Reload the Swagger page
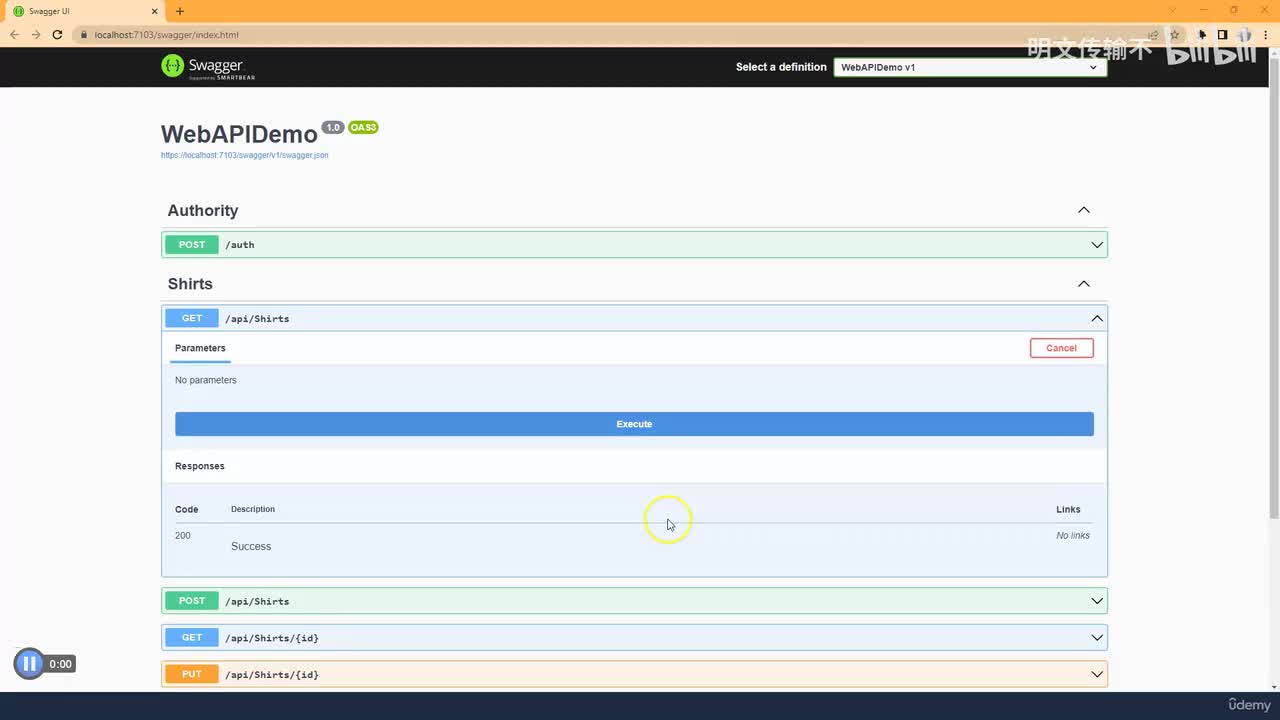1280x720 pixels. (57, 35)
